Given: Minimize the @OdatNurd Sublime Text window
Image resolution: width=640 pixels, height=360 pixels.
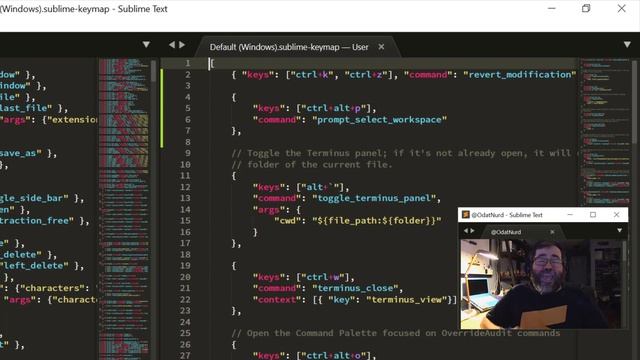Looking at the screenshot, I should (570, 214).
